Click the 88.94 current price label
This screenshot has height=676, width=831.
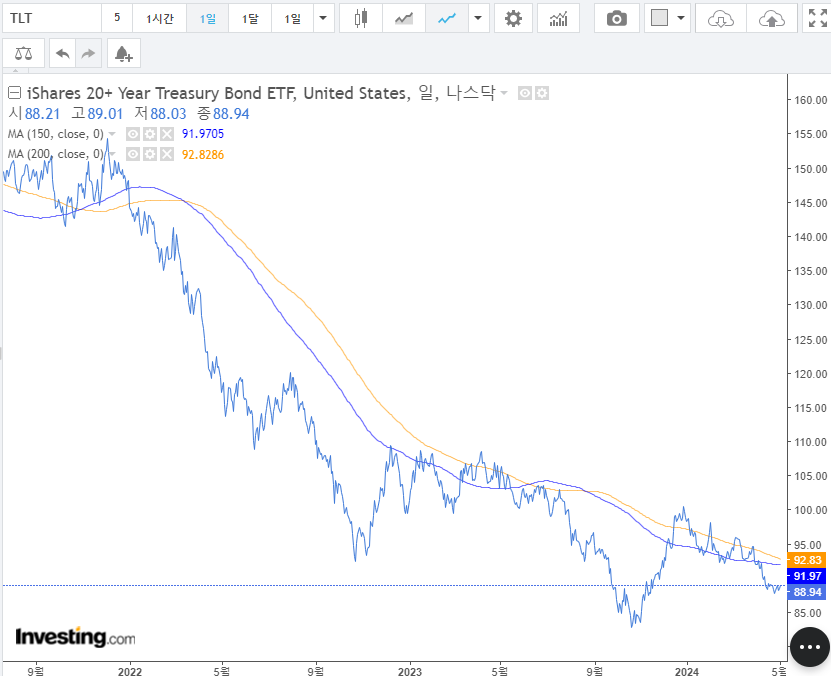tap(807, 592)
